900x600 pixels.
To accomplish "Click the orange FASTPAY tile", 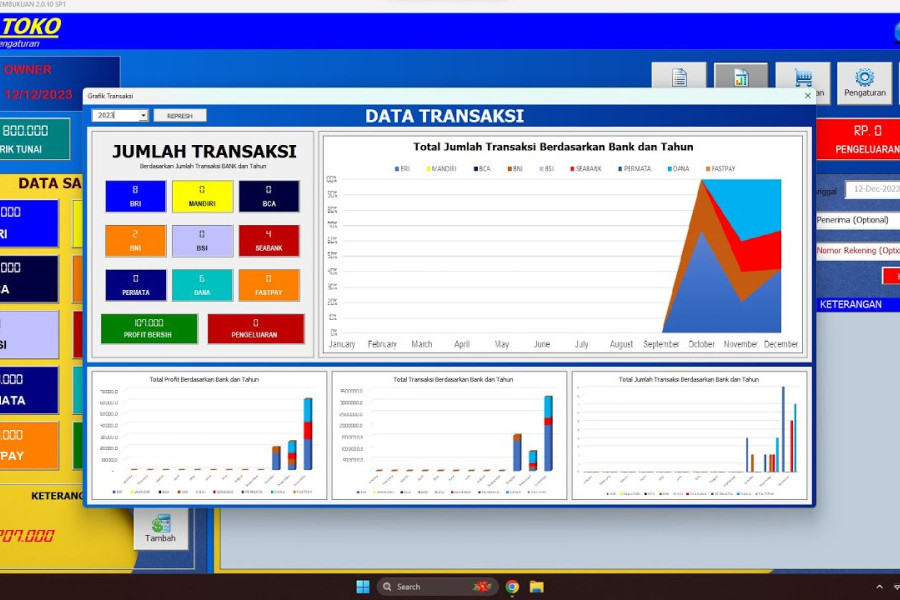I will pyautogui.click(x=269, y=285).
